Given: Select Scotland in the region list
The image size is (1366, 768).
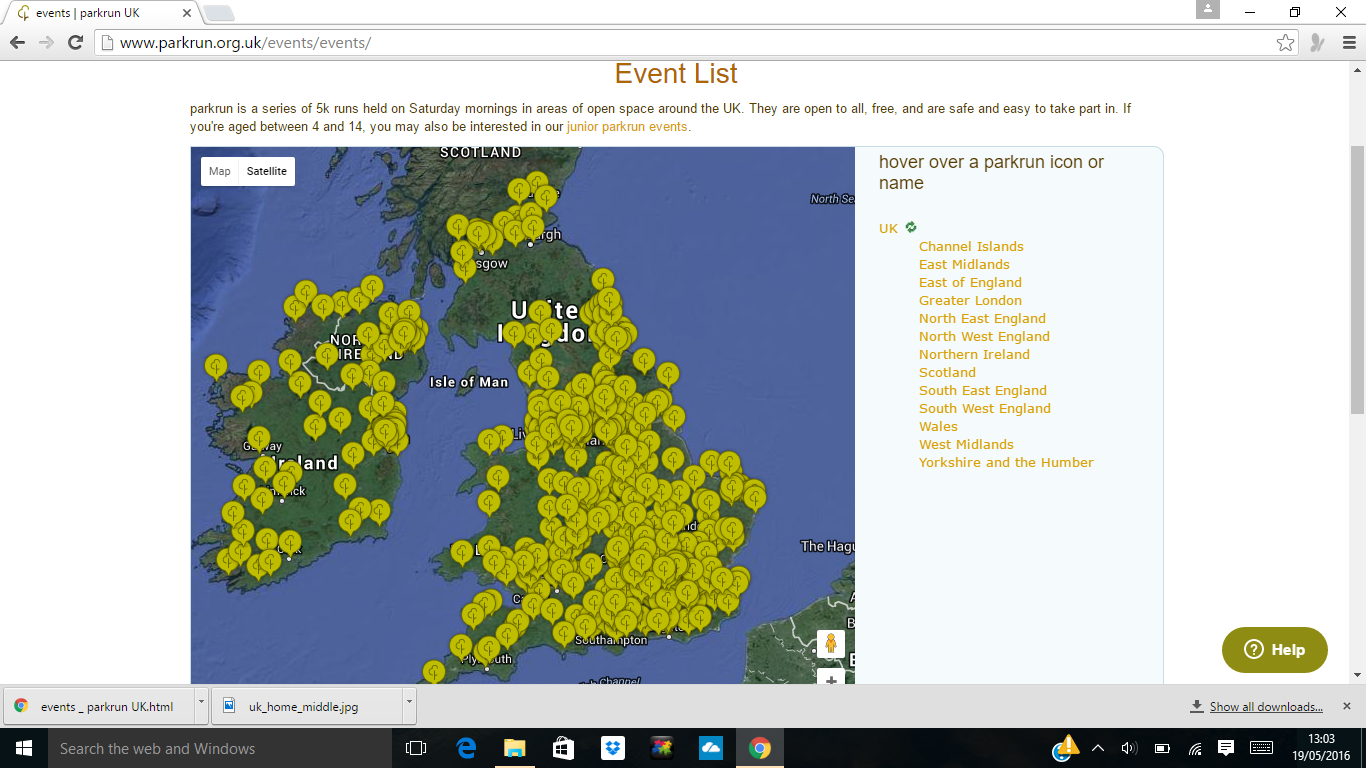Looking at the screenshot, I should [947, 372].
